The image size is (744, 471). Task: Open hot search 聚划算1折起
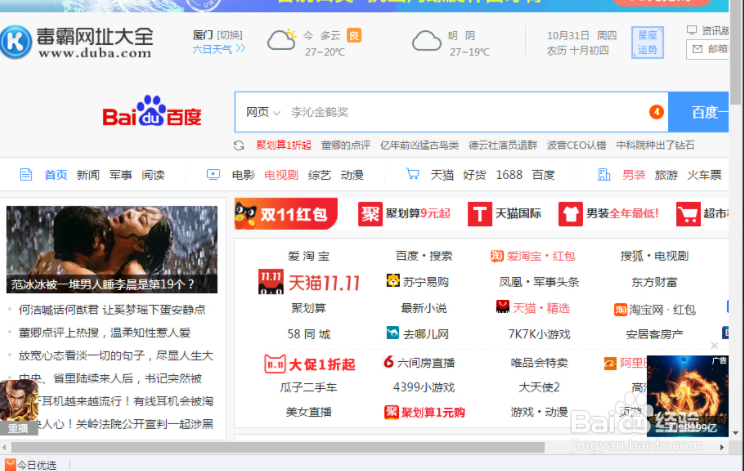tap(284, 145)
